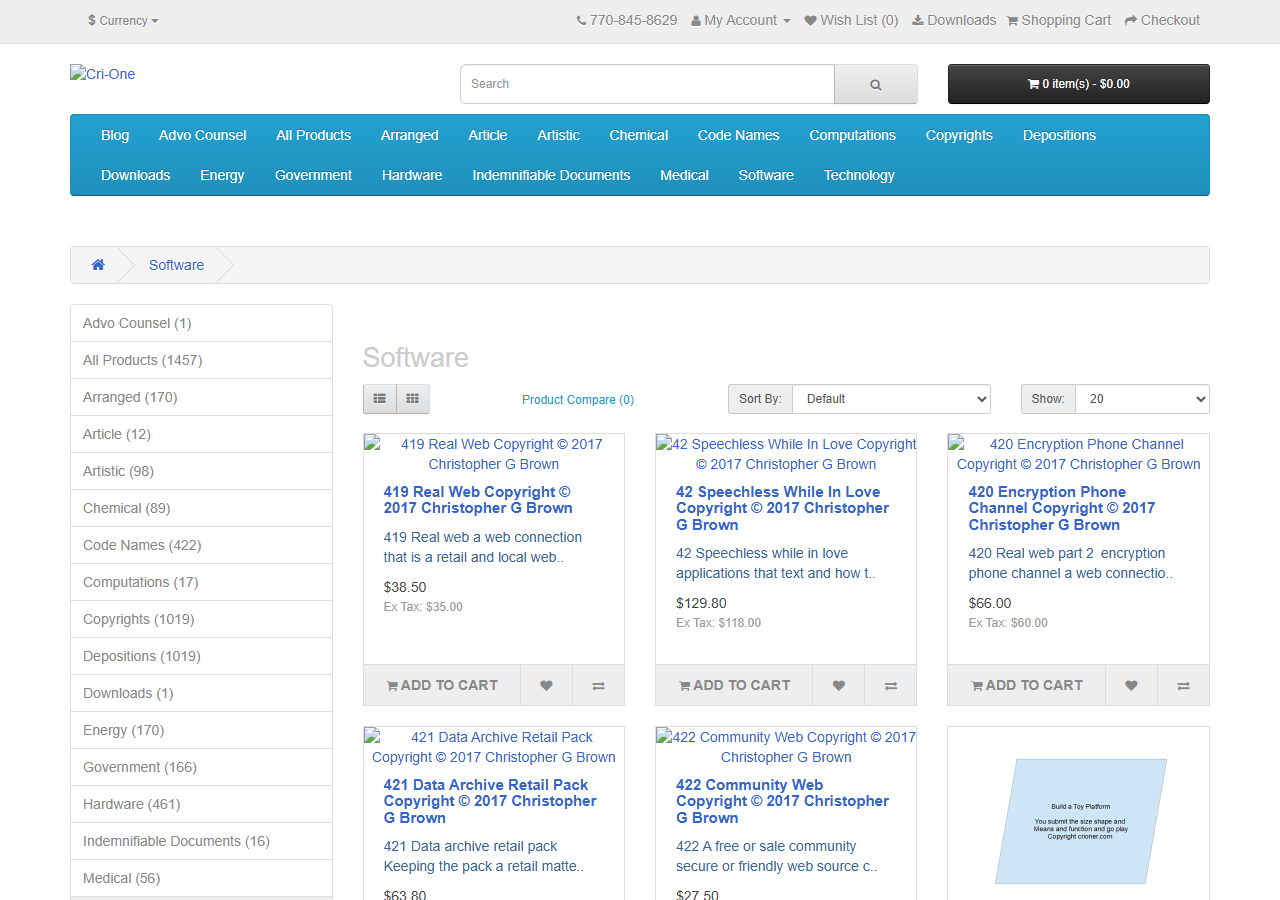Add 419 Real Web to cart

pyautogui.click(x=442, y=685)
